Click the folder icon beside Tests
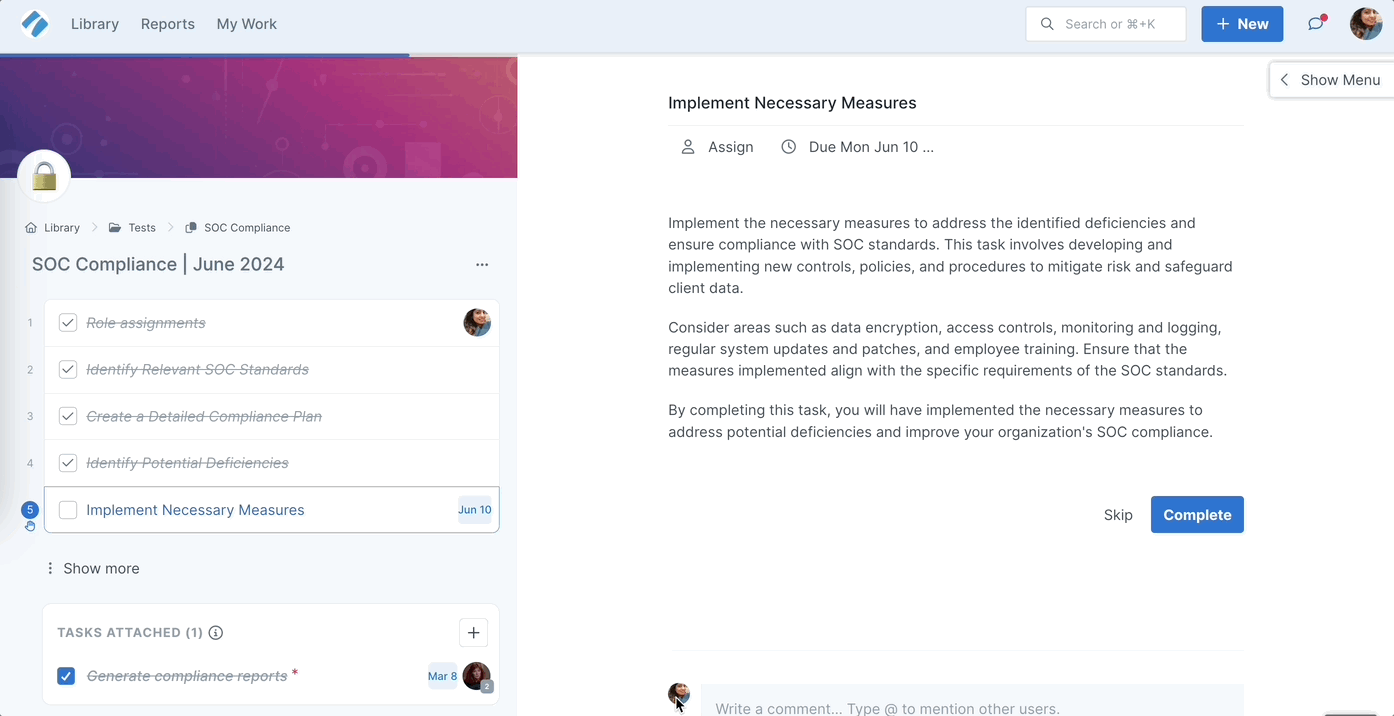 tap(115, 228)
